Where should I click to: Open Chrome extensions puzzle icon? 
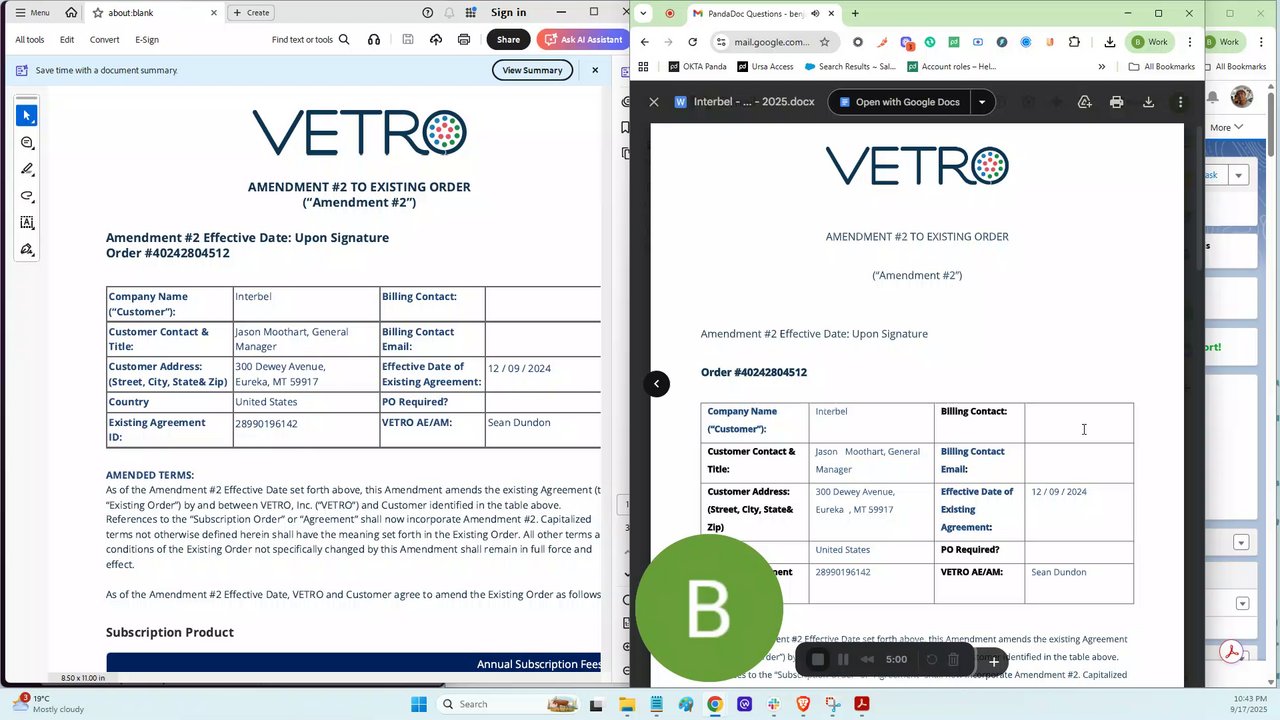tap(1074, 42)
